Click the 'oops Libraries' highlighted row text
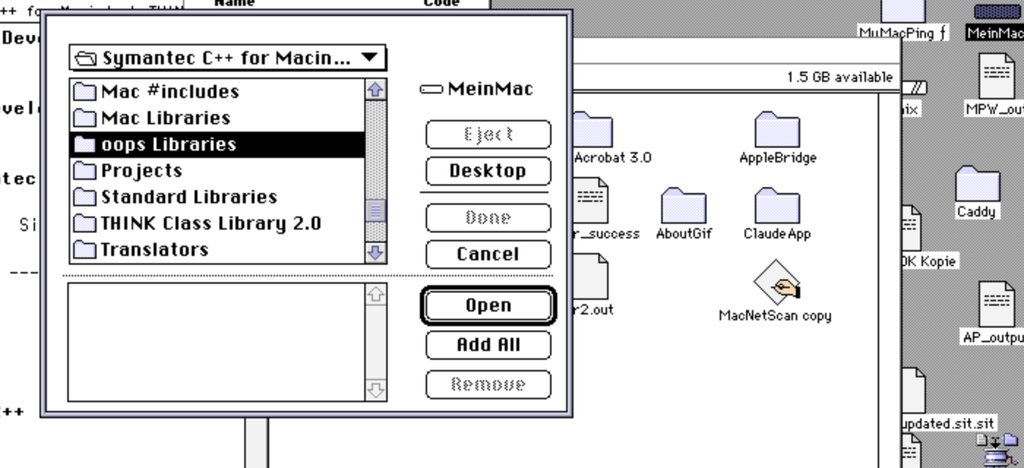Viewport: 1024px width, 468px height. pyautogui.click(x=168, y=144)
